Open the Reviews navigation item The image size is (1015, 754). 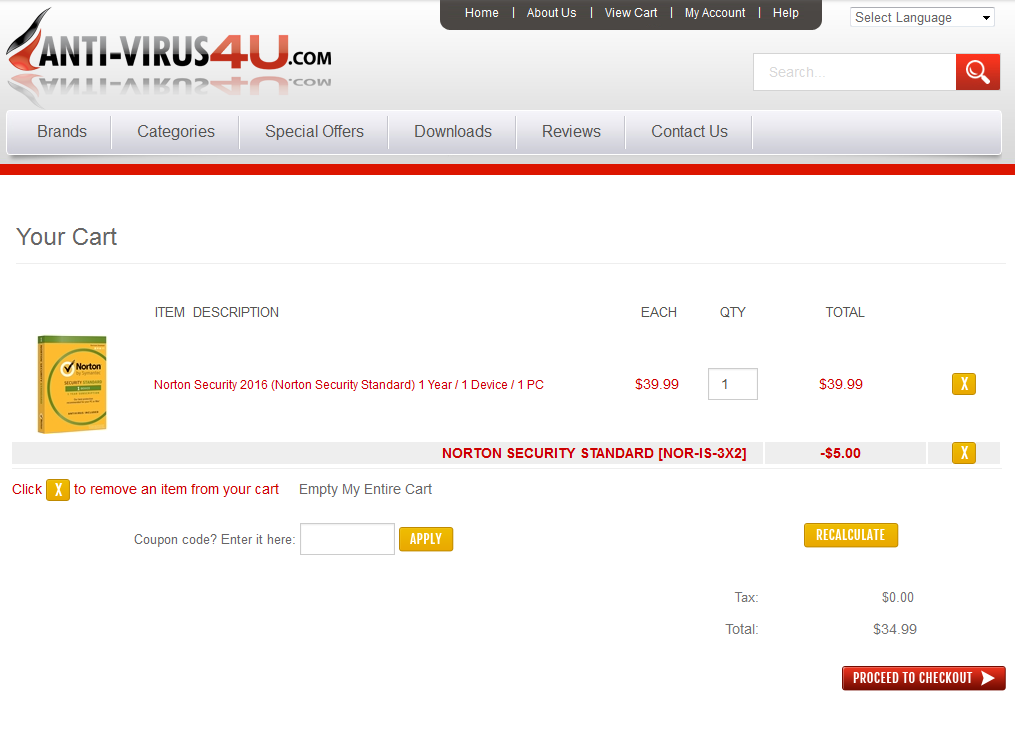pyautogui.click(x=571, y=131)
